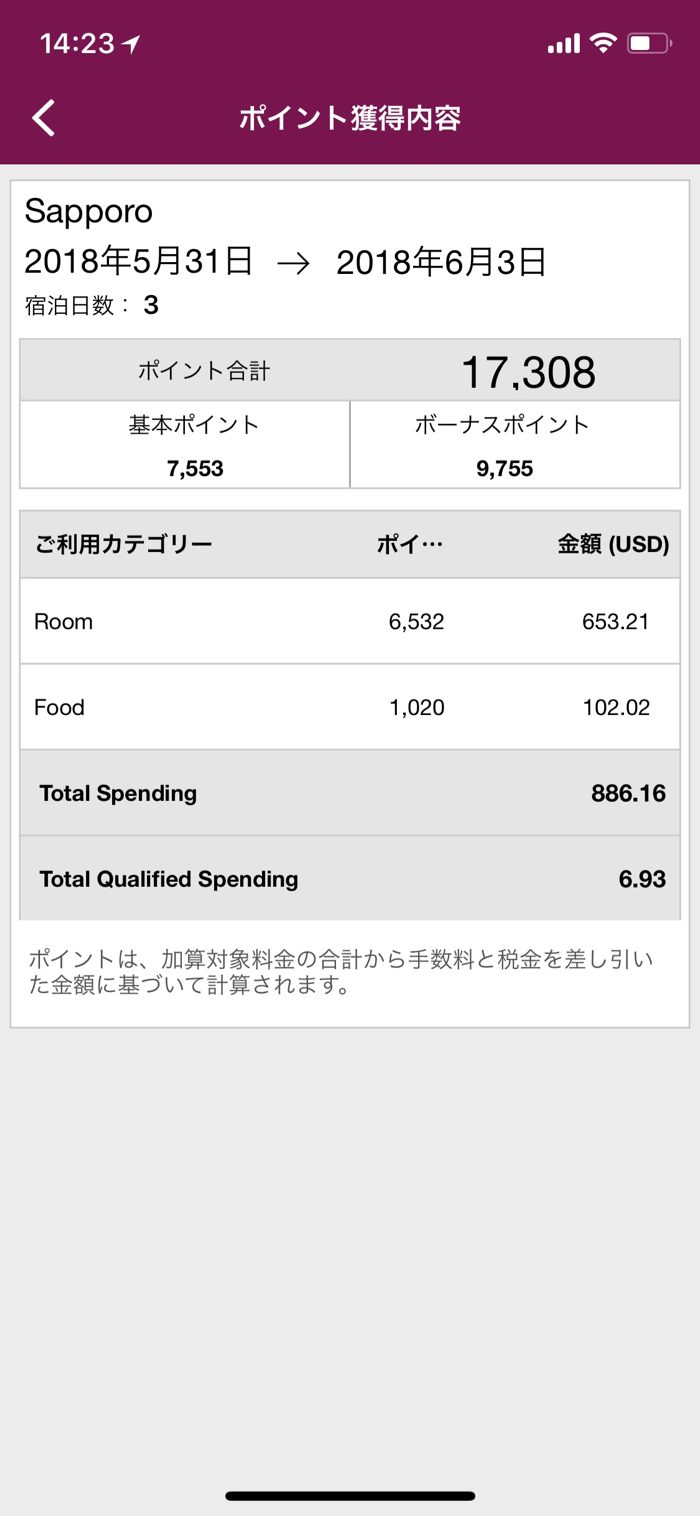This screenshot has width=700, height=1516.
Task: Tap the Wi-Fi status icon
Action: (602, 43)
